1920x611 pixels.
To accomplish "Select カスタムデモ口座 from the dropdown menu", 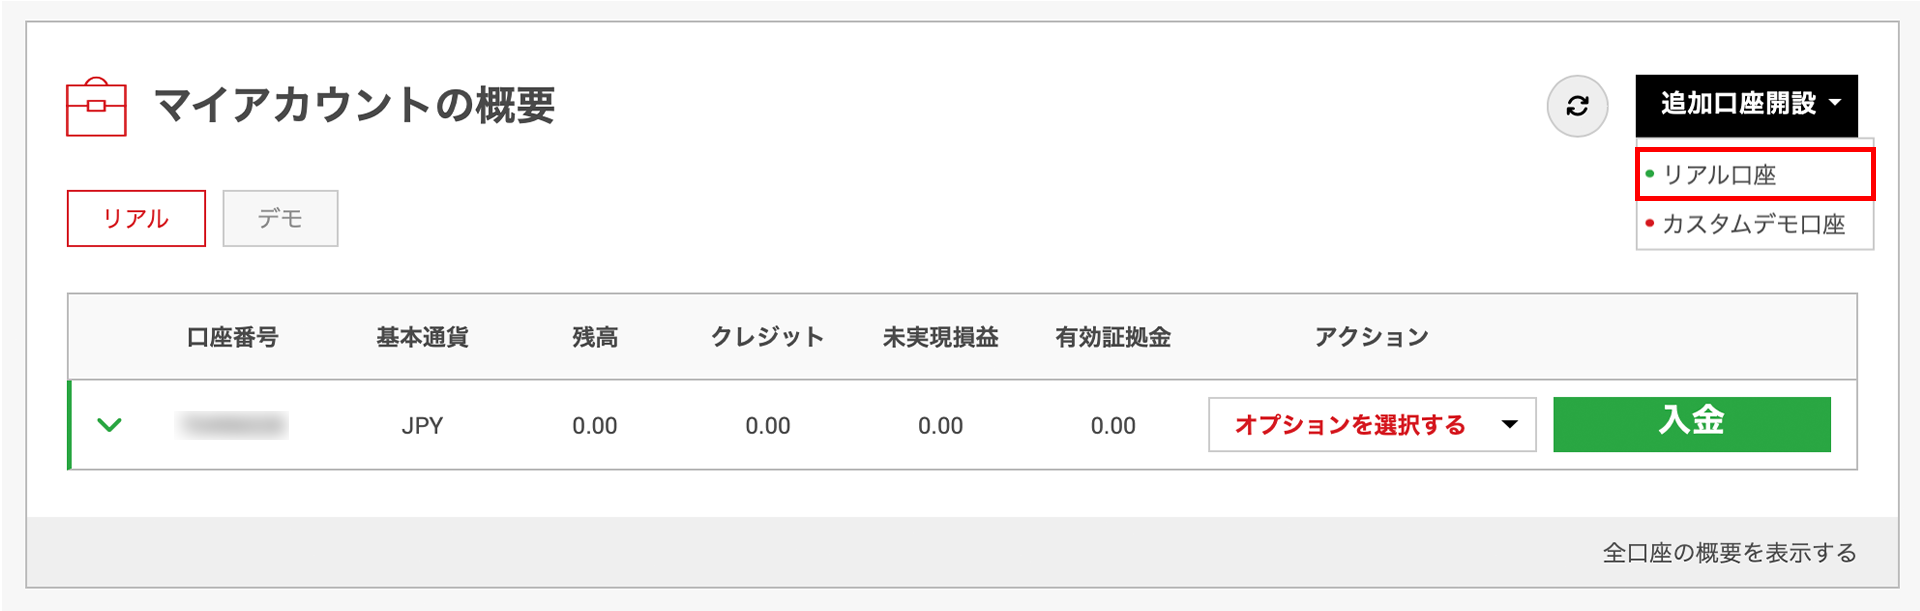I will [x=1753, y=224].
